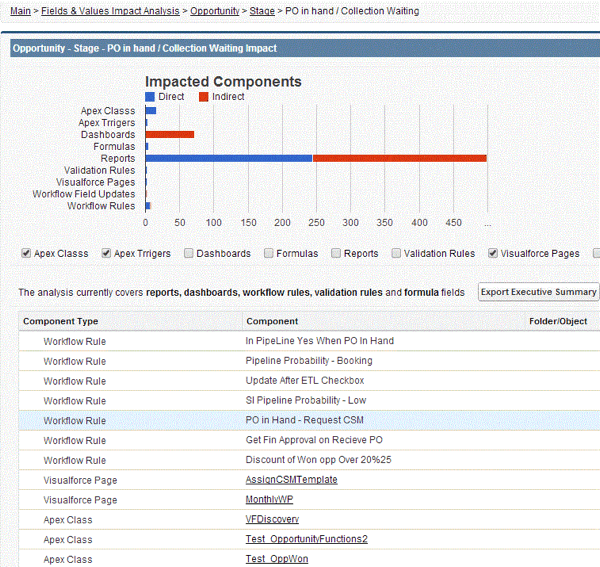Click the blue Apex Classs bar
The image size is (600, 567).
point(151,111)
